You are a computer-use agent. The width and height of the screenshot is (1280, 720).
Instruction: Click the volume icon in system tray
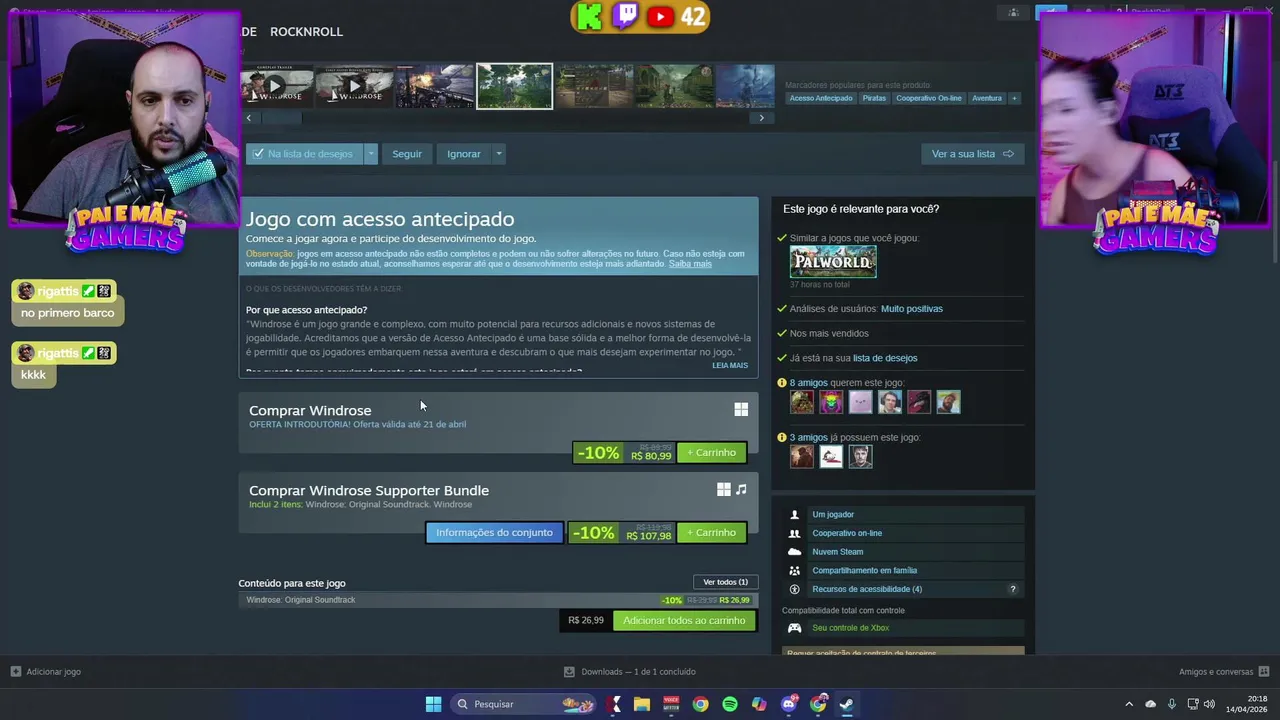click(x=1209, y=704)
